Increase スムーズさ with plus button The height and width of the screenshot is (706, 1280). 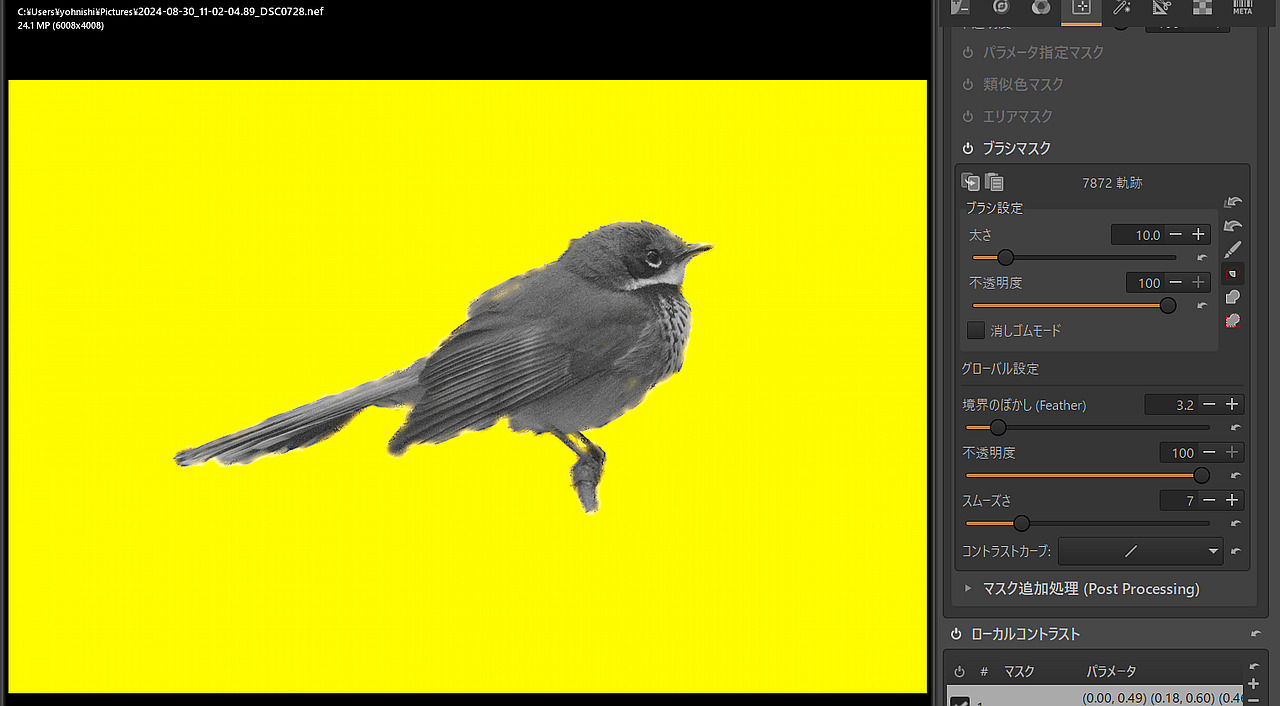coord(1232,501)
